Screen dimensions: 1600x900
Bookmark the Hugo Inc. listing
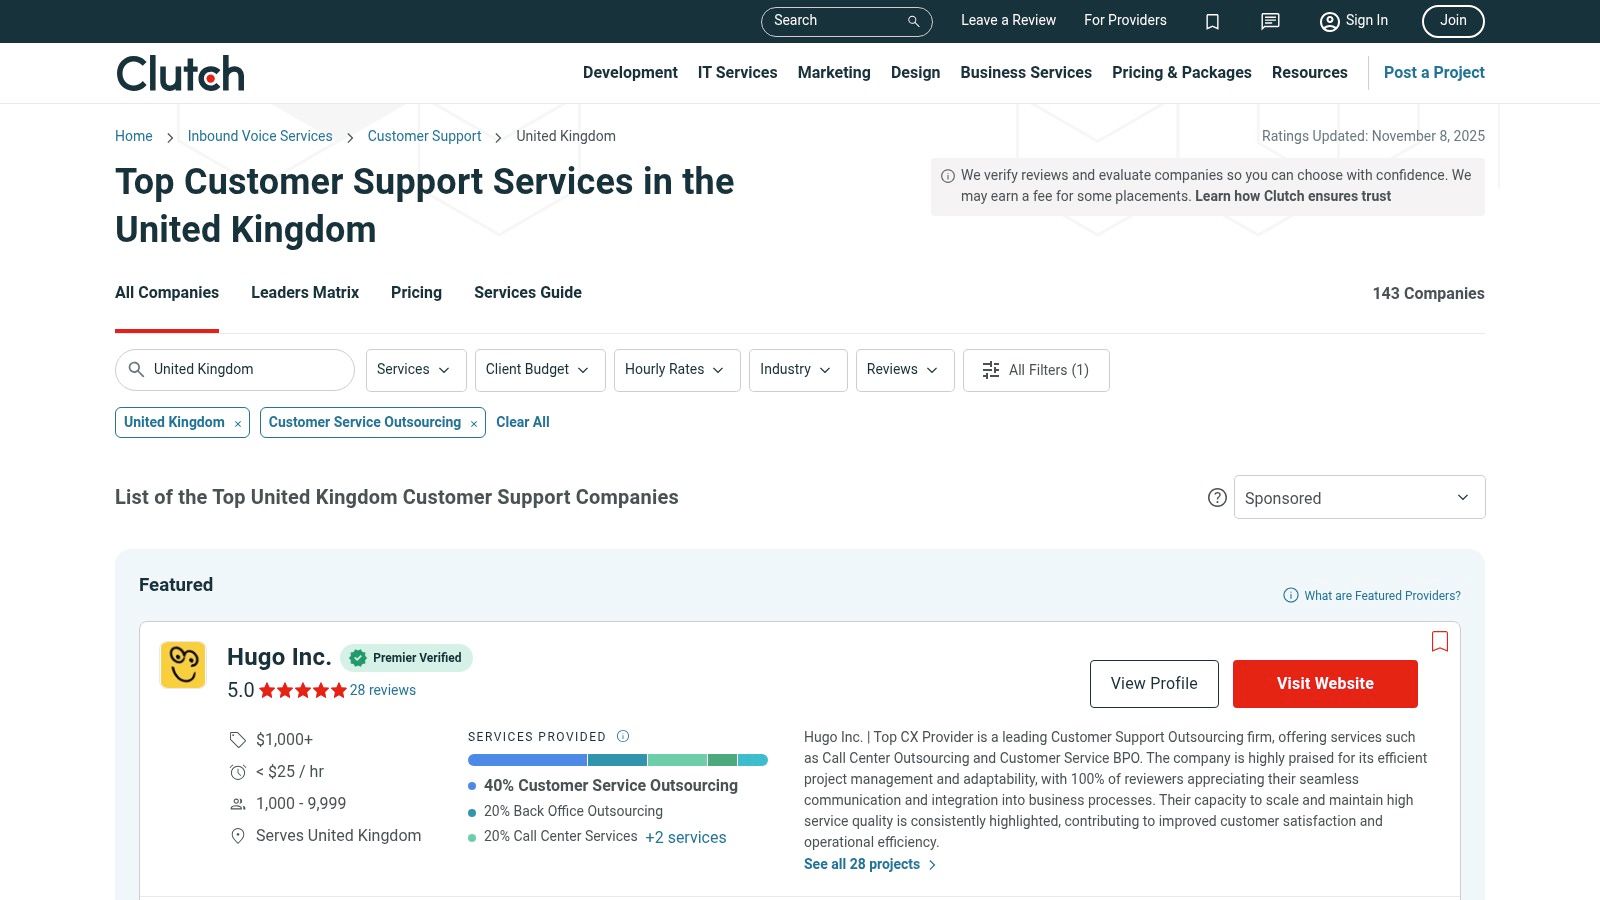click(1440, 641)
